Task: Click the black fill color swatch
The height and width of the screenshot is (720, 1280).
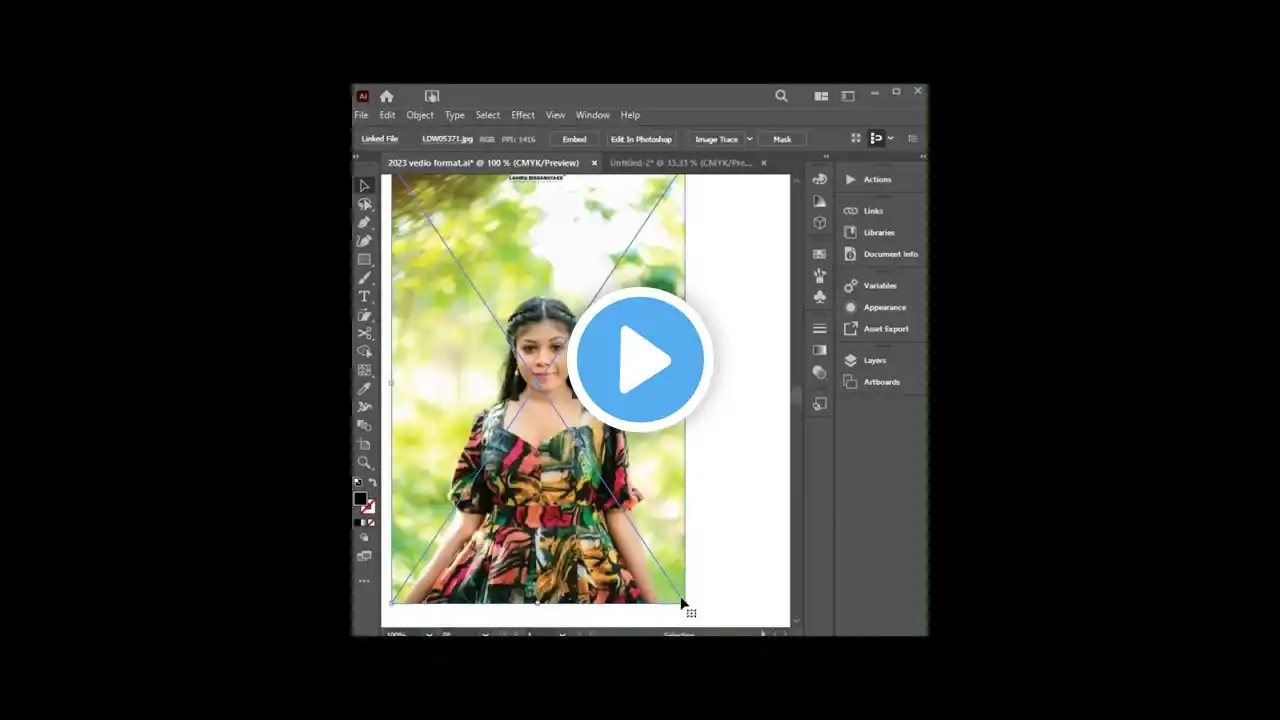Action: pos(360,498)
